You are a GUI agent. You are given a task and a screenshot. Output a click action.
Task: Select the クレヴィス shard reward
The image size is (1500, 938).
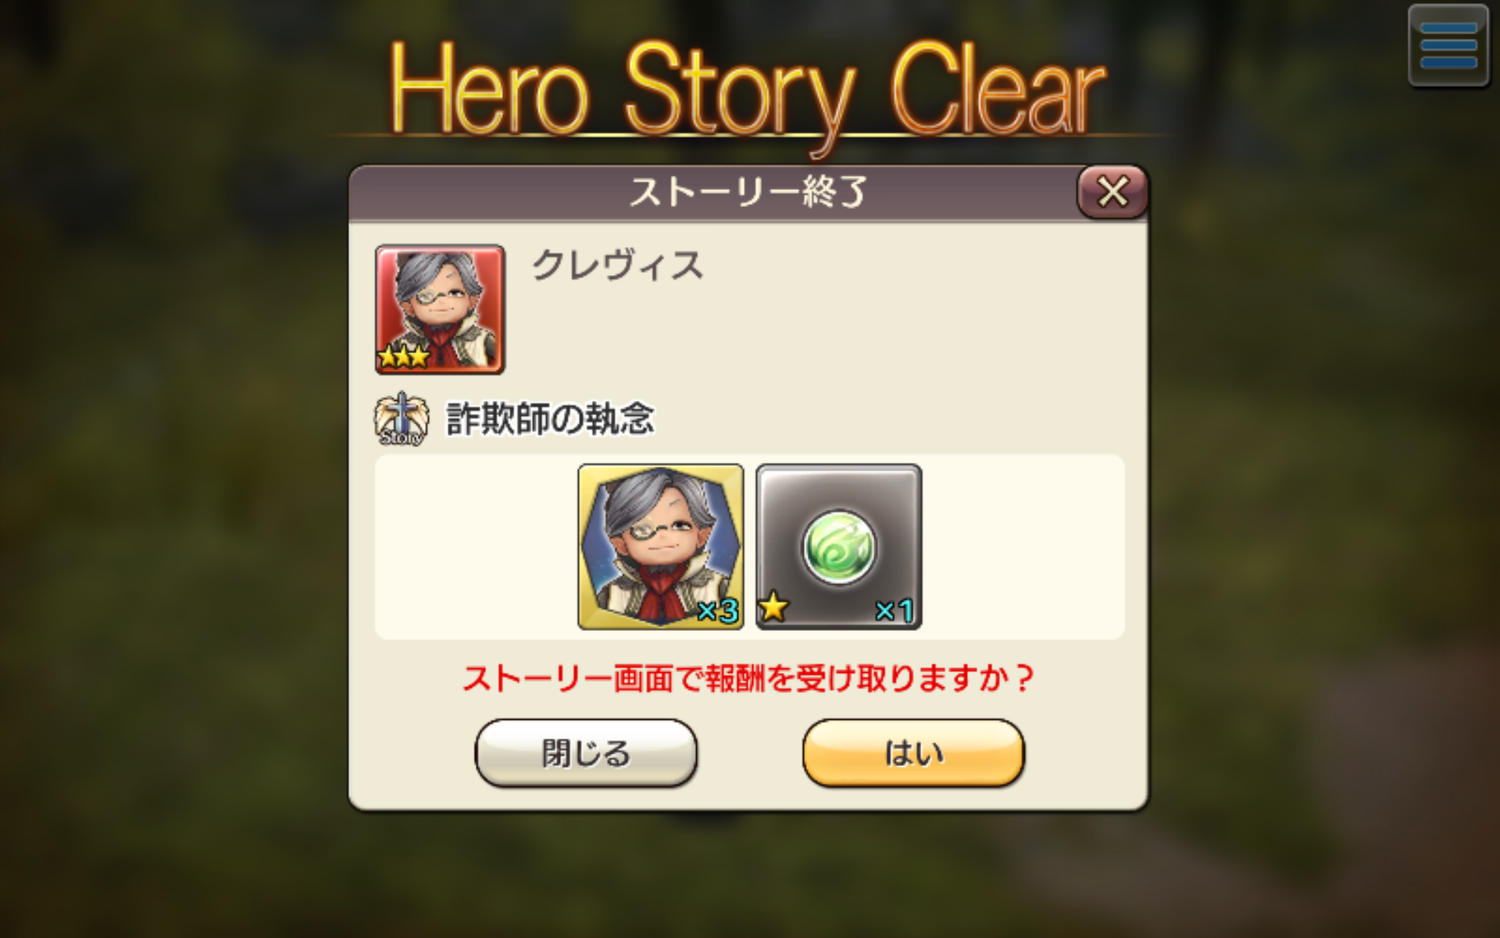pyautogui.click(x=661, y=546)
